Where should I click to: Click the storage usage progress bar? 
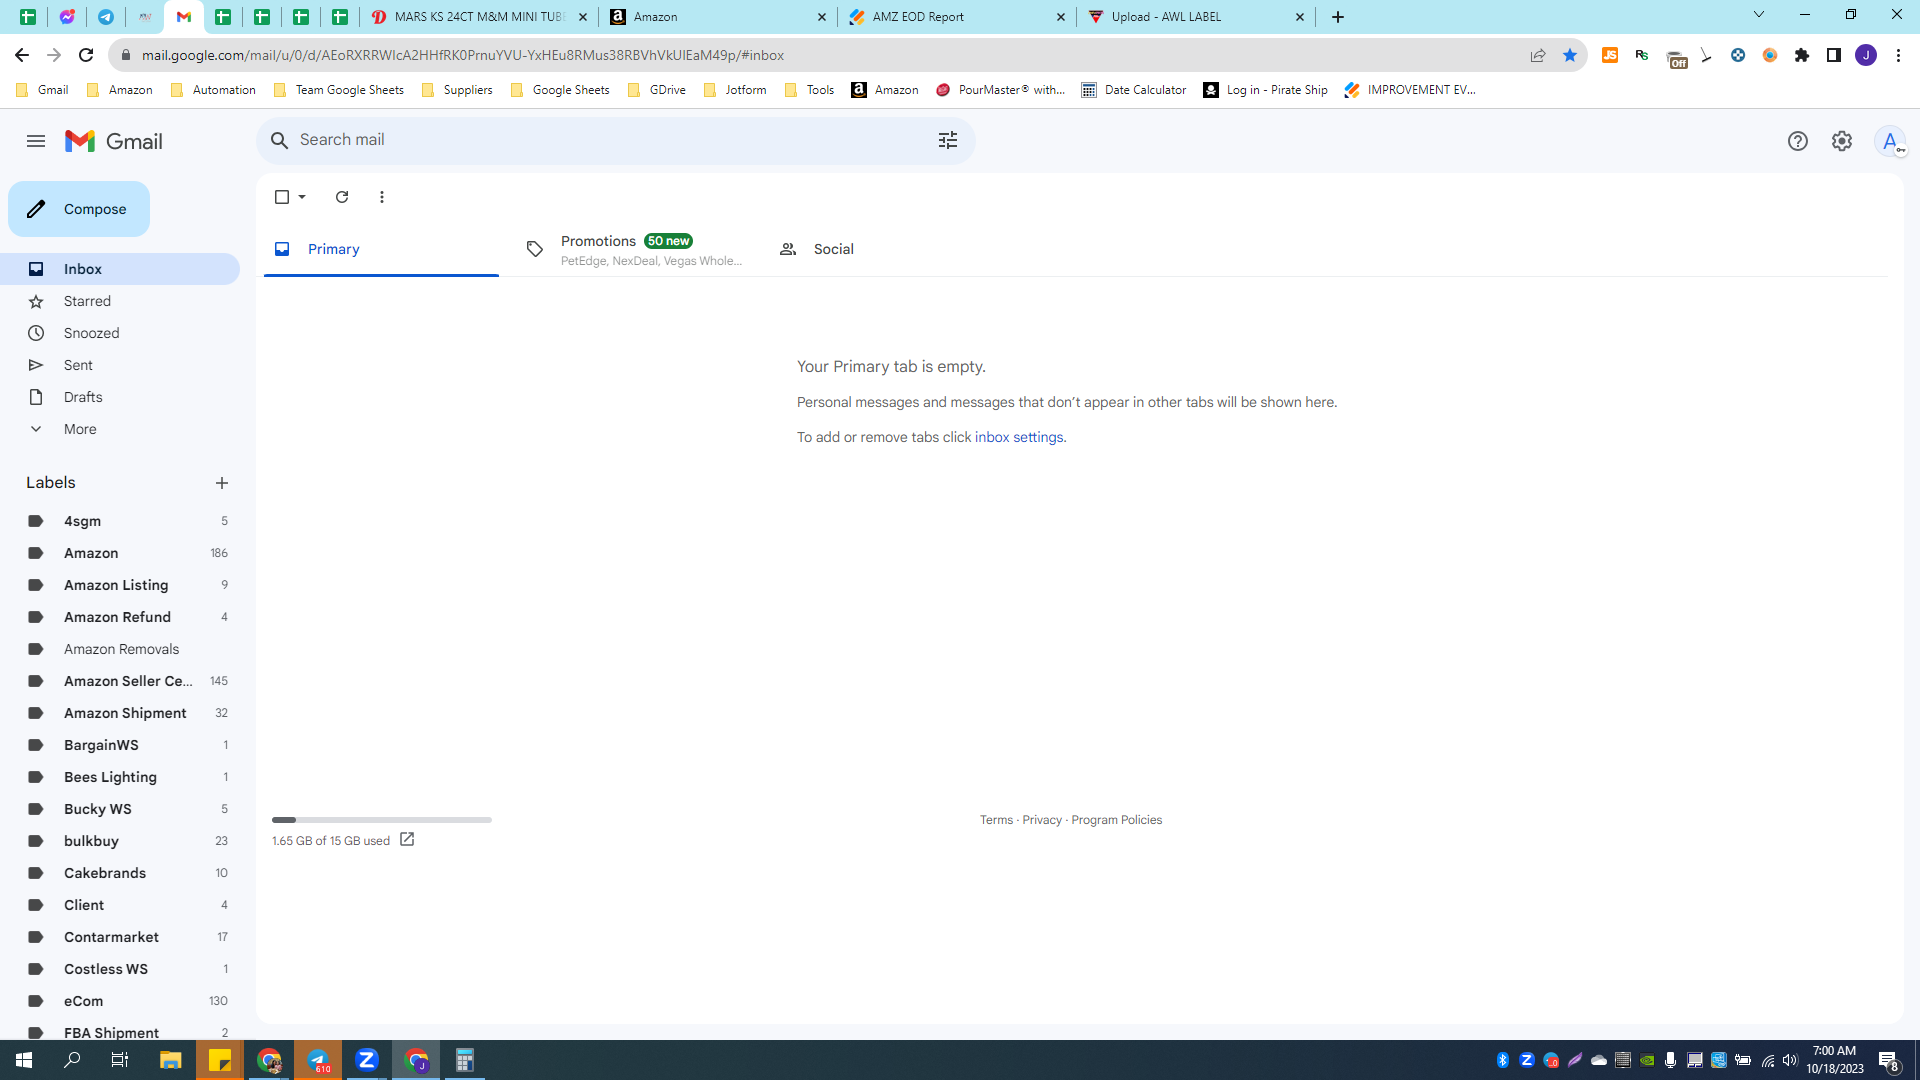[x=382, y=820]
